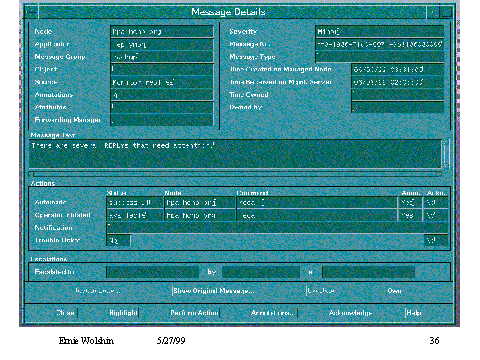Image resolution: width=480 pixels, height=360 pixels.
Task: Select the Application field
Action: [x=162, y=44]
